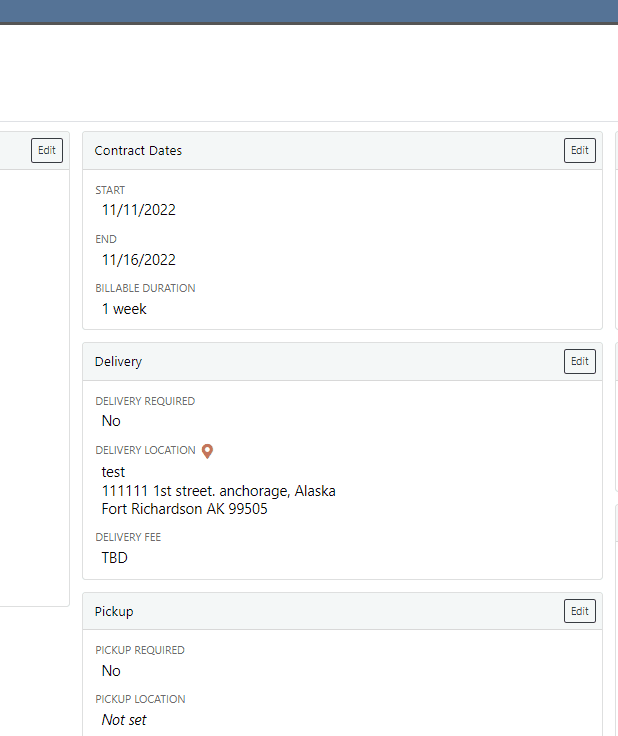Select the Fort Richardson AK 99505 line
618x736 pixels.
click(184, 509)
